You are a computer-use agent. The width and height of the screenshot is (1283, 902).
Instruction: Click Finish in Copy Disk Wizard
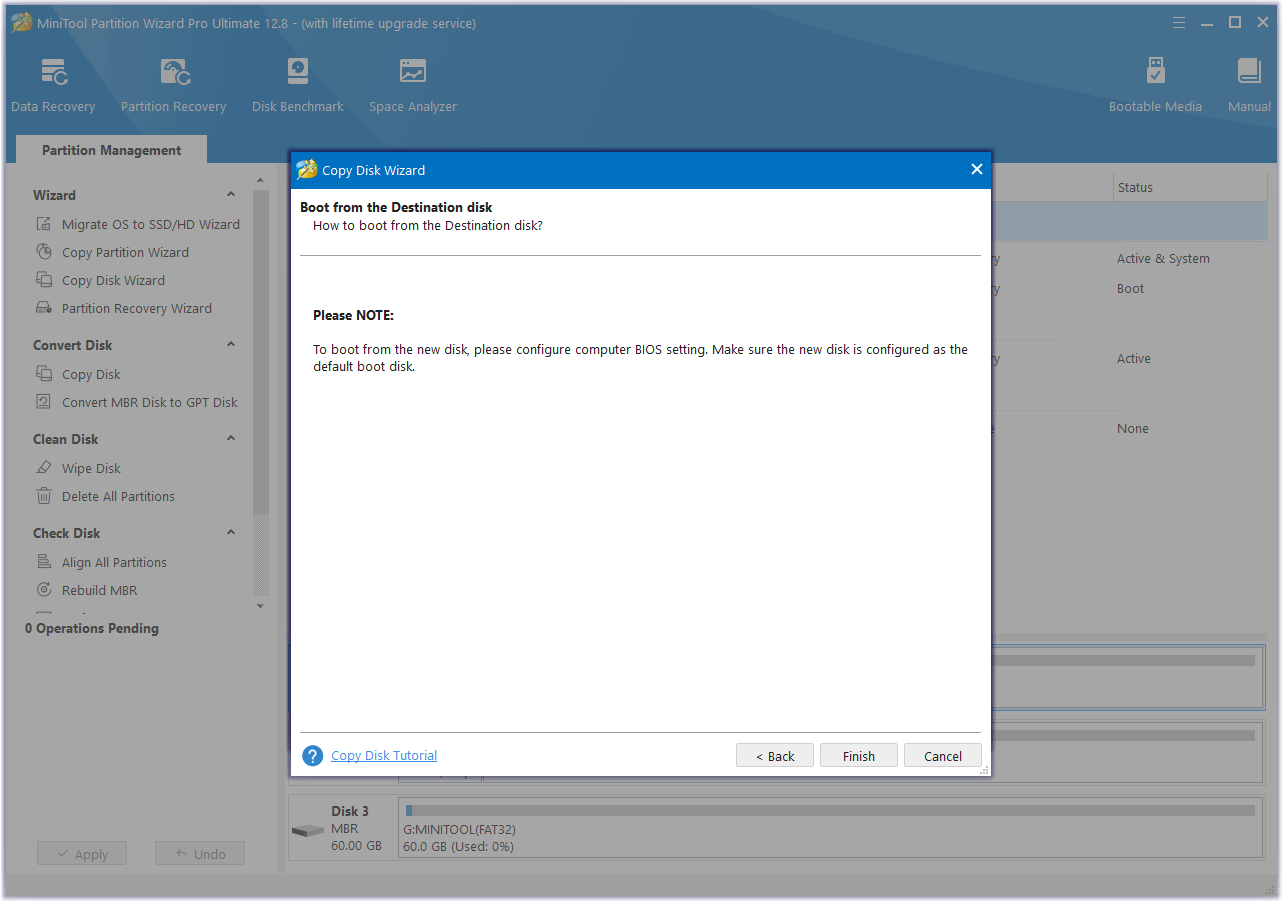pyautogui.click(x=859, y=756)
